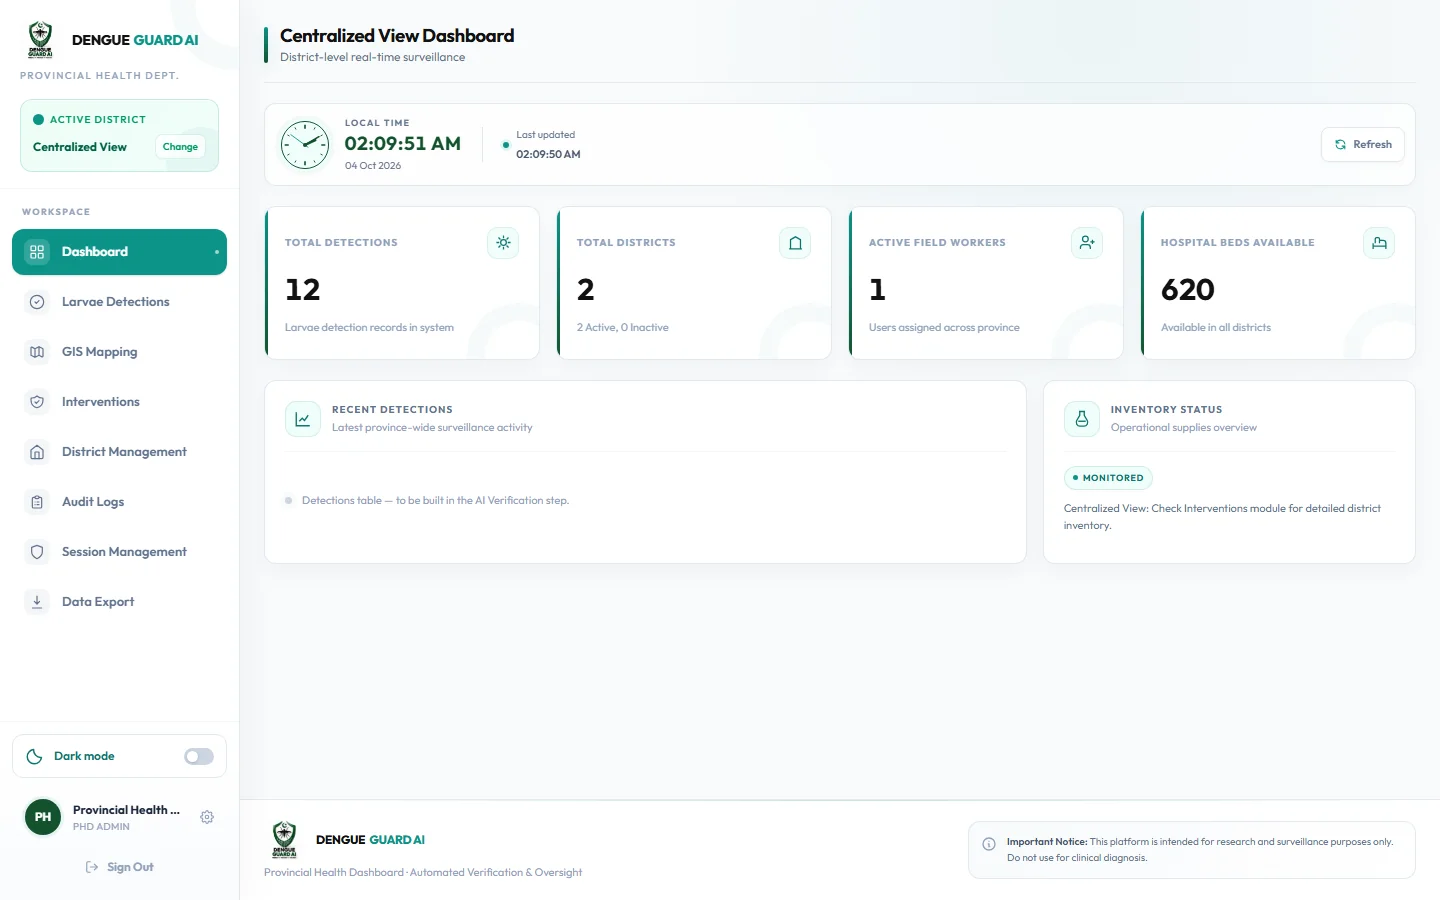
Task: Click the local time 02:09:51 AM
Action: 403,144
